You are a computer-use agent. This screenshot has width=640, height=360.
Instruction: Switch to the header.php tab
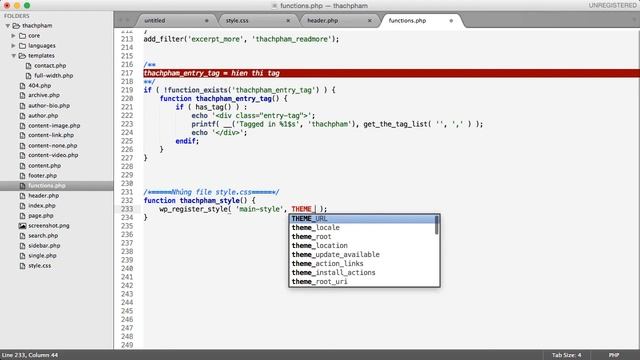pos(339,20)
